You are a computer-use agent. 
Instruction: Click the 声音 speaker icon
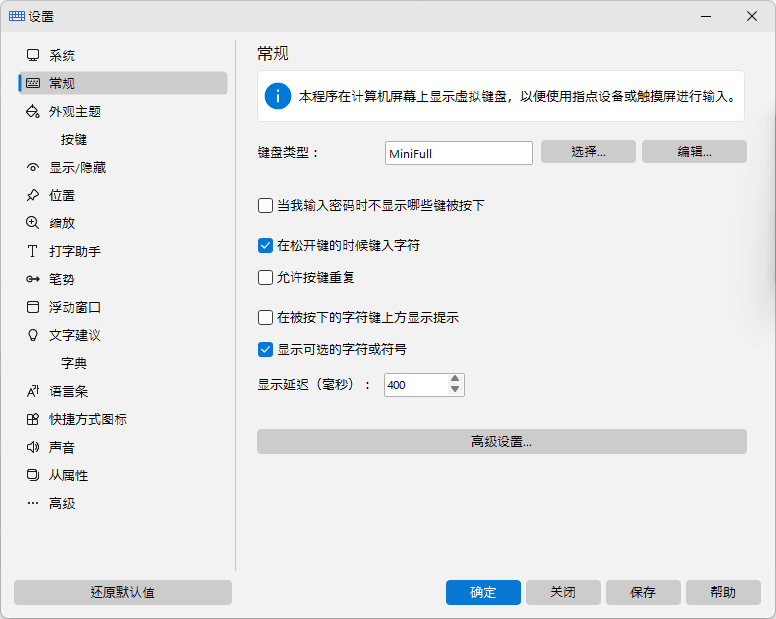click(33, 447)
